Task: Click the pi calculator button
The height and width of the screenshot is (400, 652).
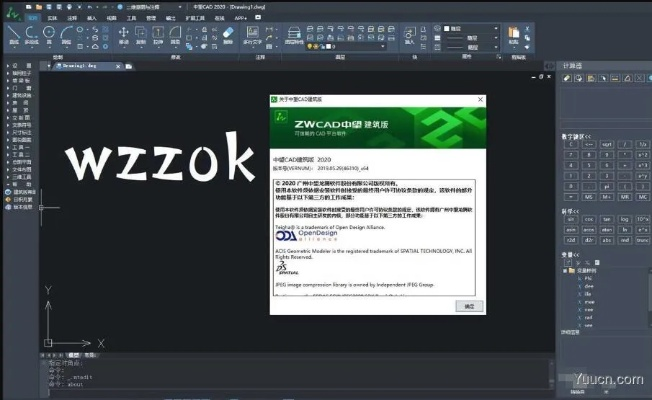Action: pyautogui.click(x=607, y=186)
